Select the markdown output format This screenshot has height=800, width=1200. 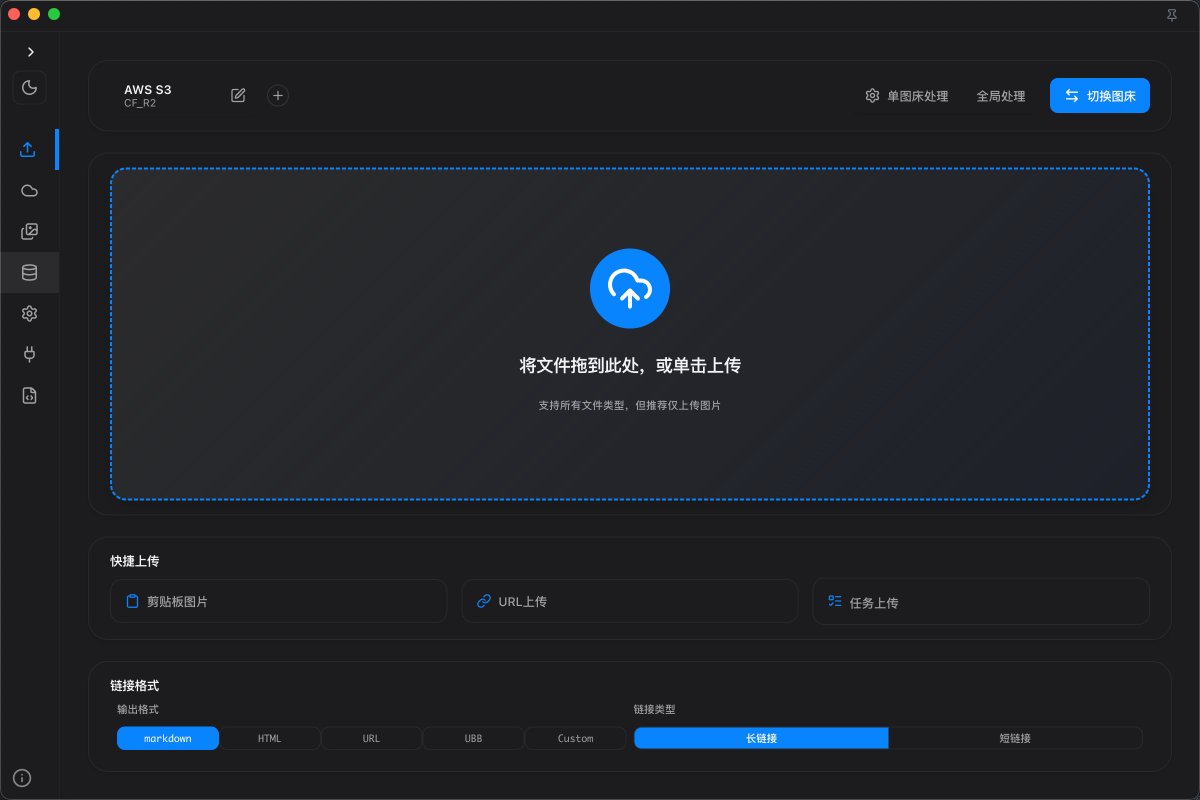click(168, 738)
